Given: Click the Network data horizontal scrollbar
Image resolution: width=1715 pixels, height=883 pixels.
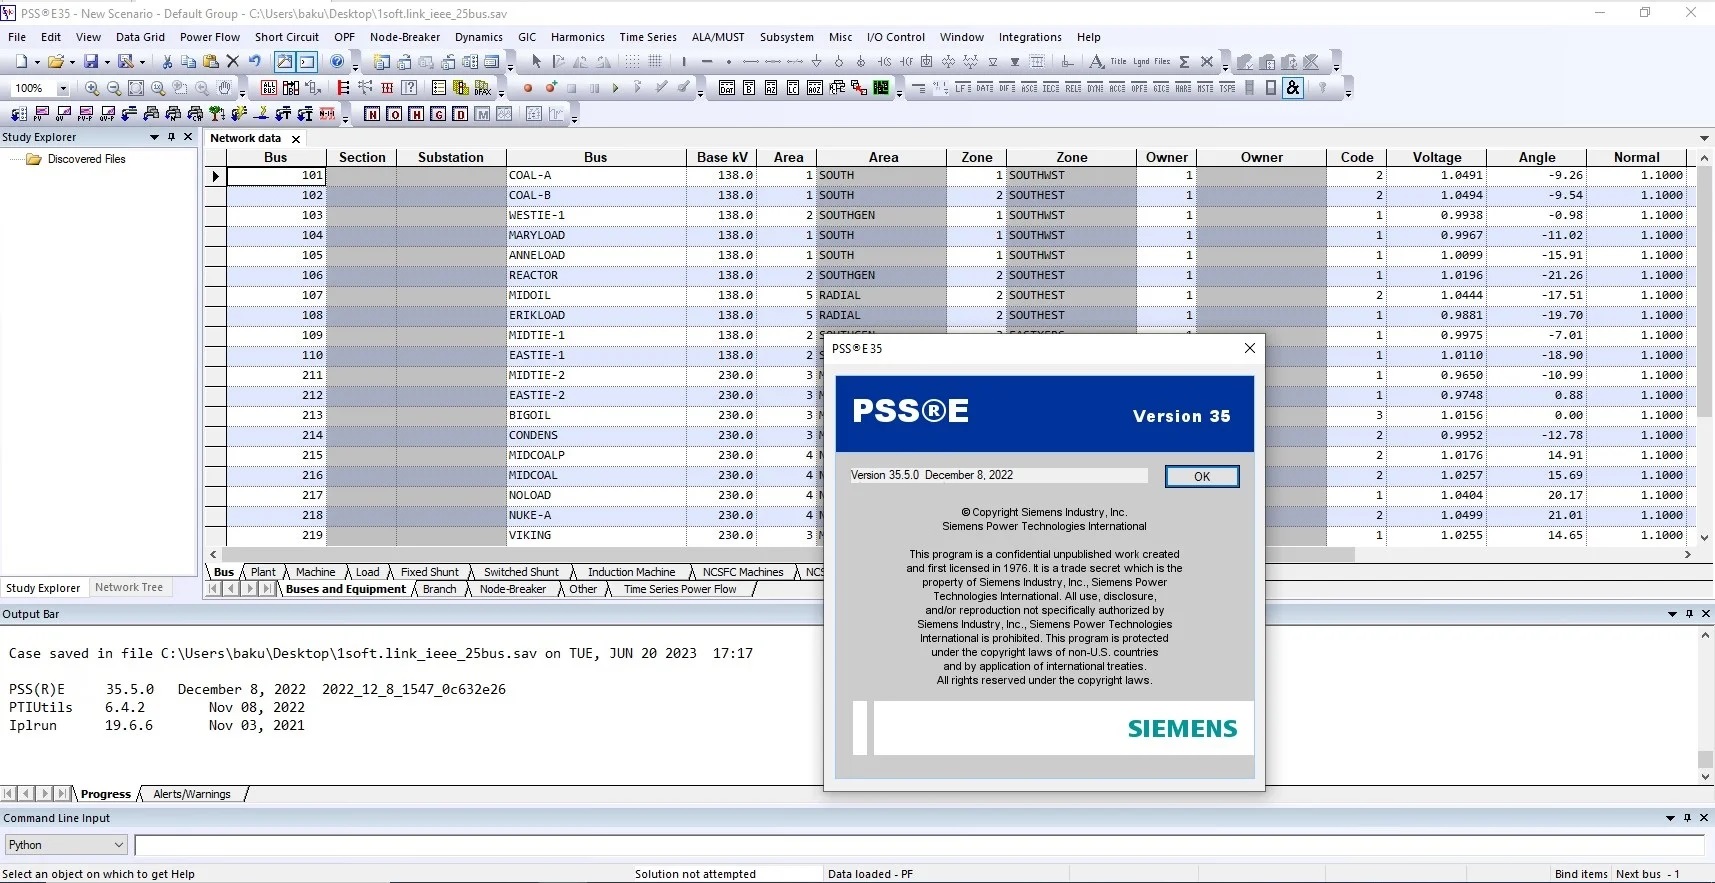Looking at the screenshot, I should pyautogui.click(x=788, y=554).
